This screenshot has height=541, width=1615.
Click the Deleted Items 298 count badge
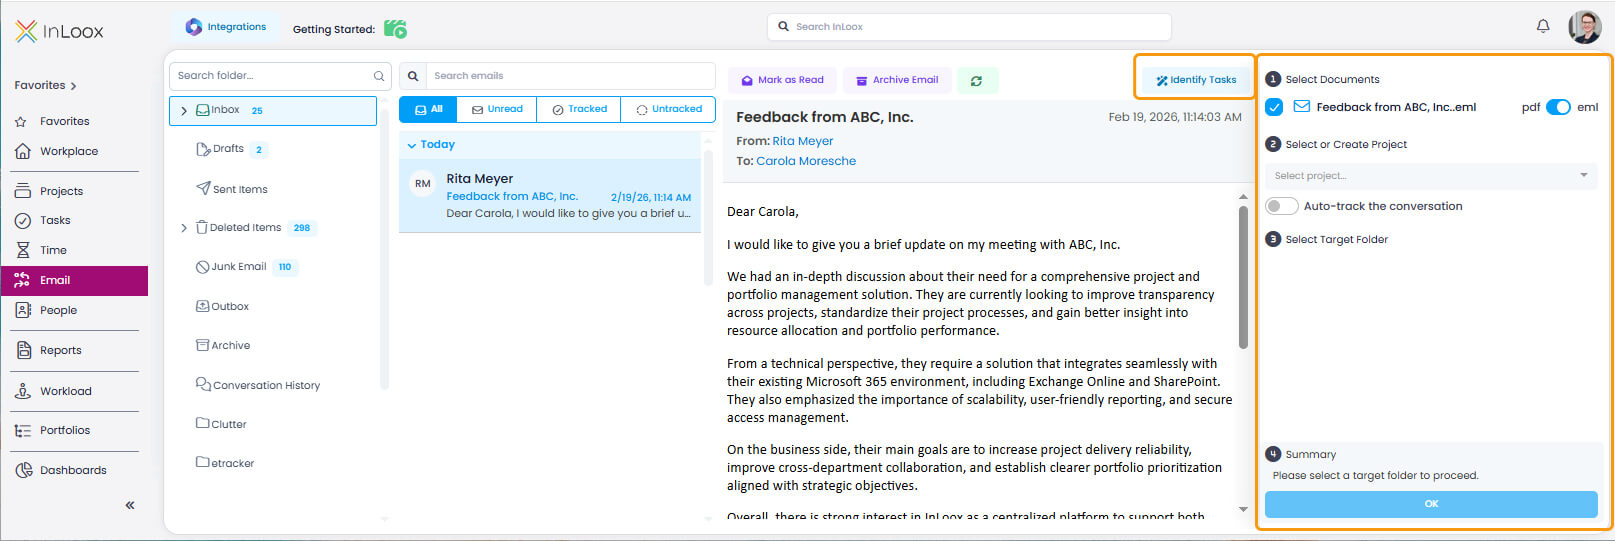pos(301,228)
